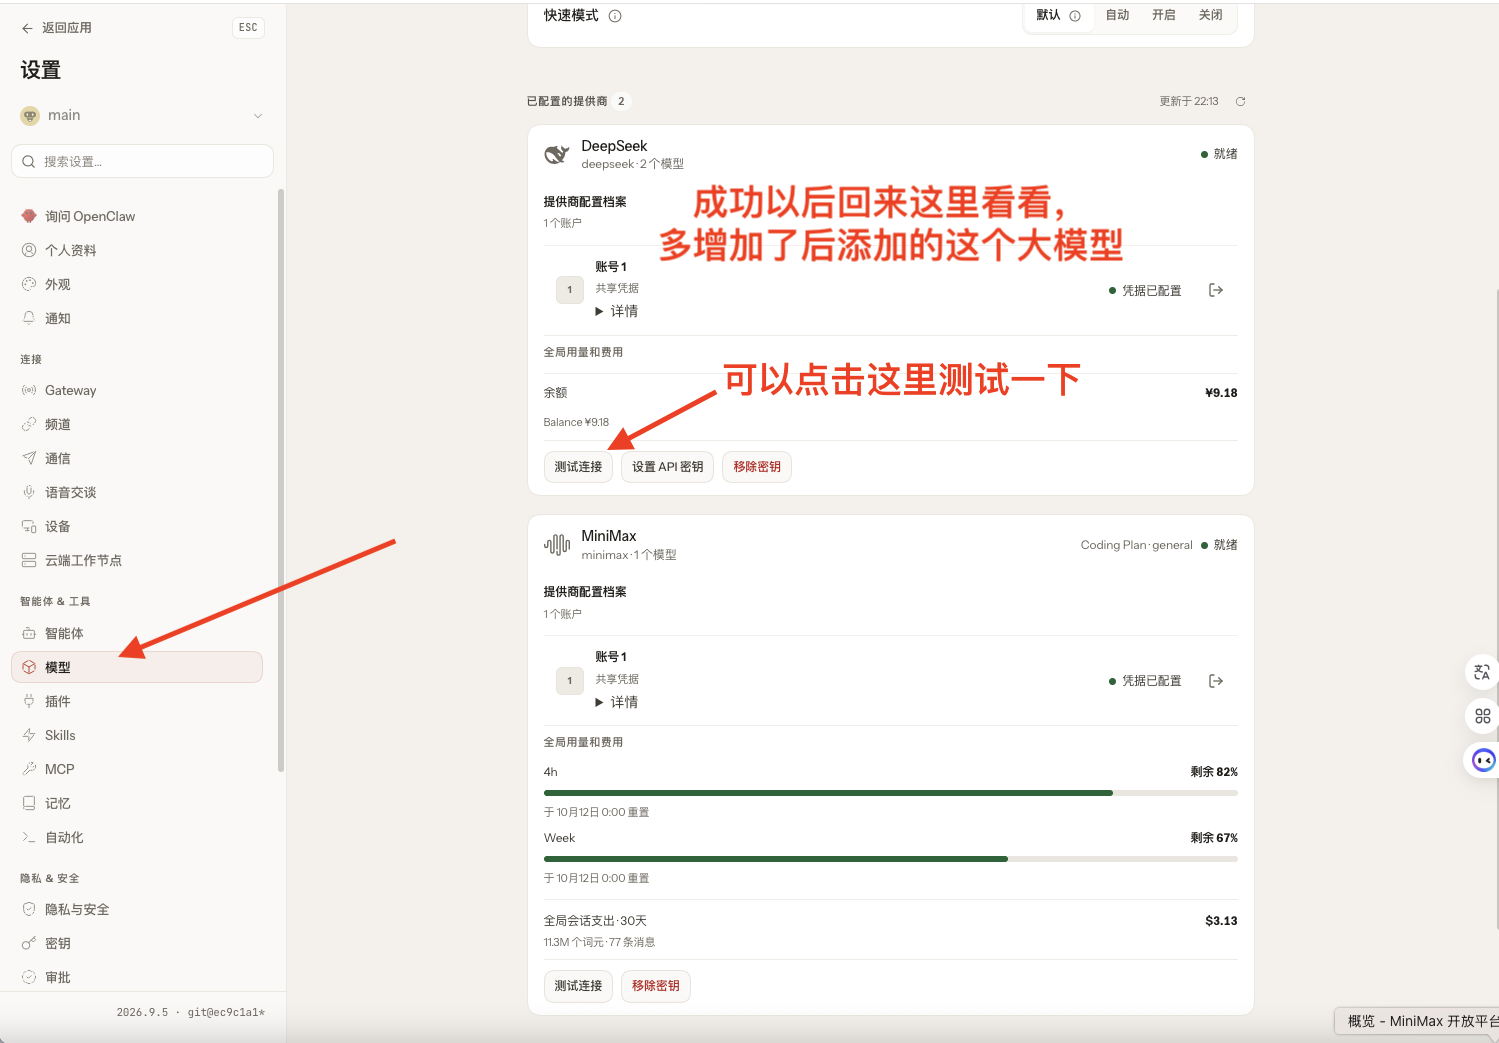1499x1043 pixels.
Task: Select 开启 for 快速模式
Action: point(1163,15)
